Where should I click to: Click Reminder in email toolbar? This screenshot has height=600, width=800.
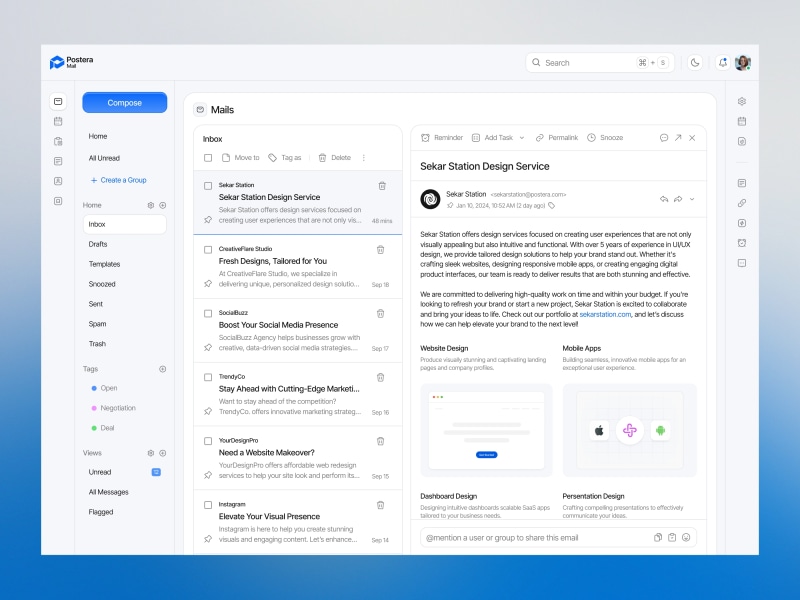(x=442, y=138)
